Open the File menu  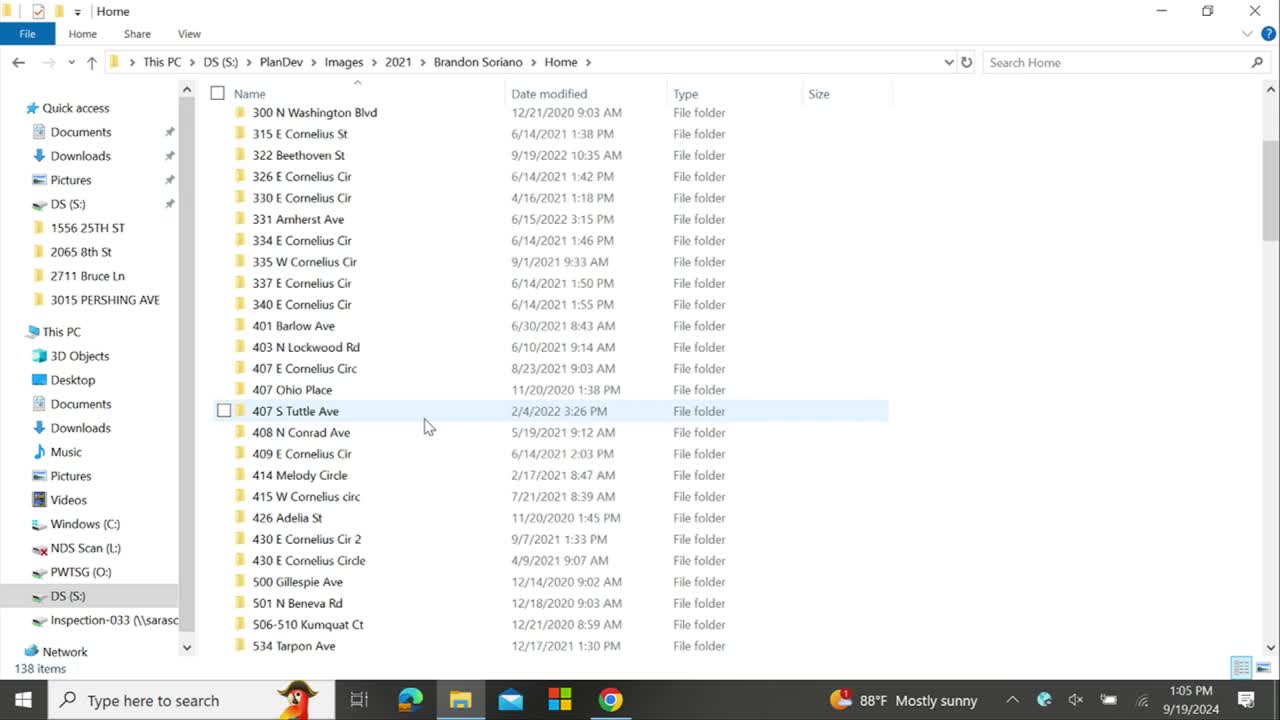(x=27, y=34)
